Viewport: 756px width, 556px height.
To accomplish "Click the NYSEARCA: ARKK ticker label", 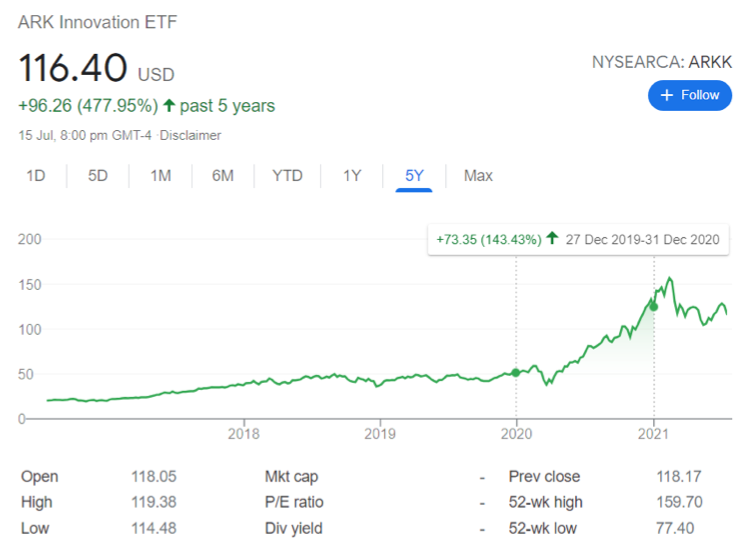I will [662, 62].
